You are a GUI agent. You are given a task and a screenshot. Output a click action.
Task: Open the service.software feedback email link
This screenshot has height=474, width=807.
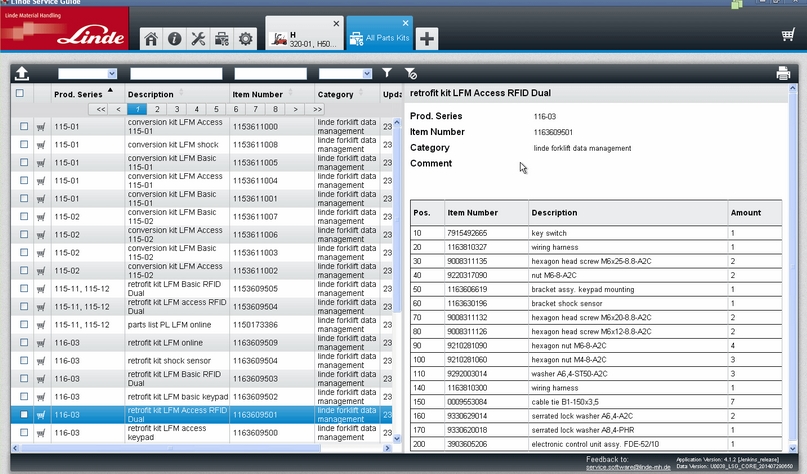click(628, 467)
